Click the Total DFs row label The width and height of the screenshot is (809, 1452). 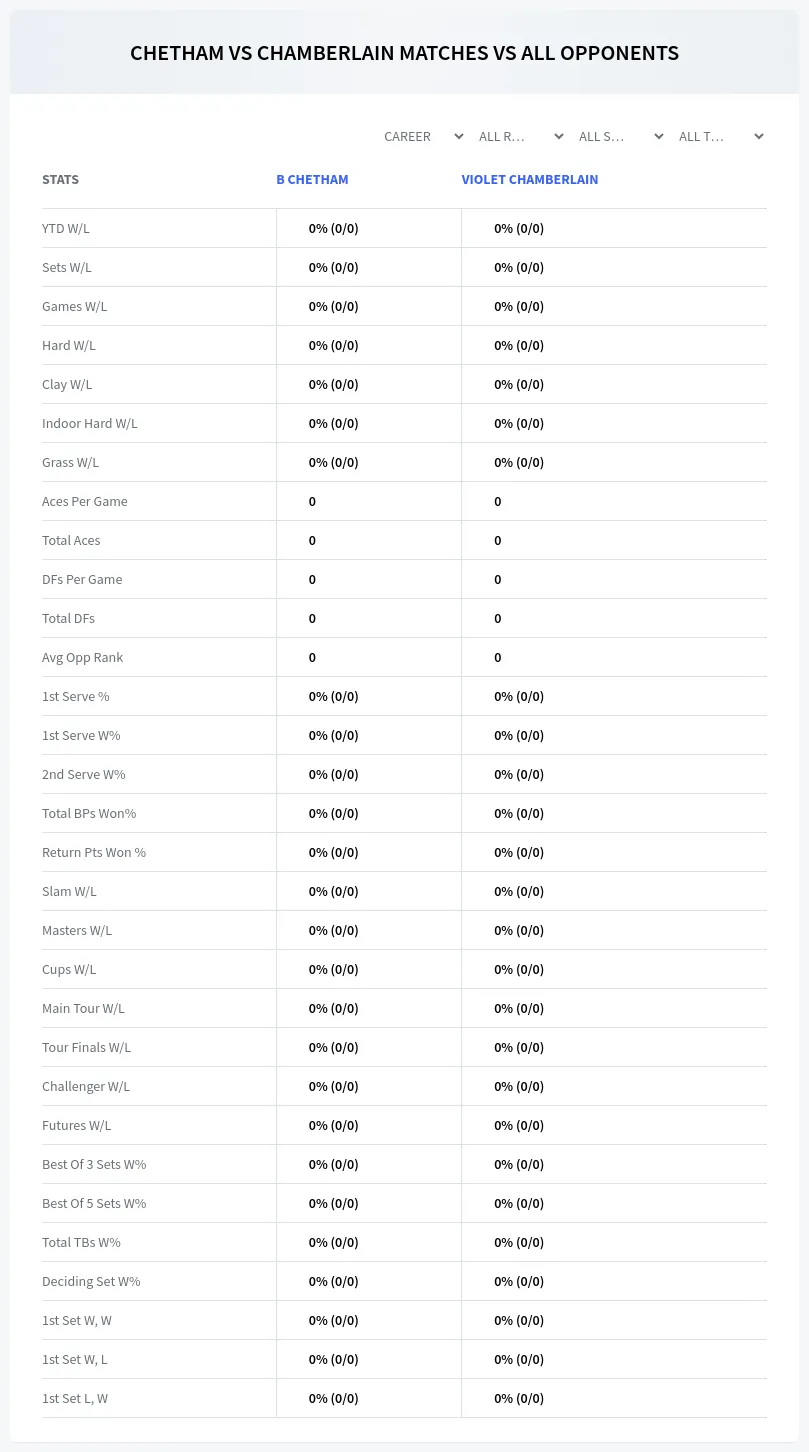[x=68, y=618]
